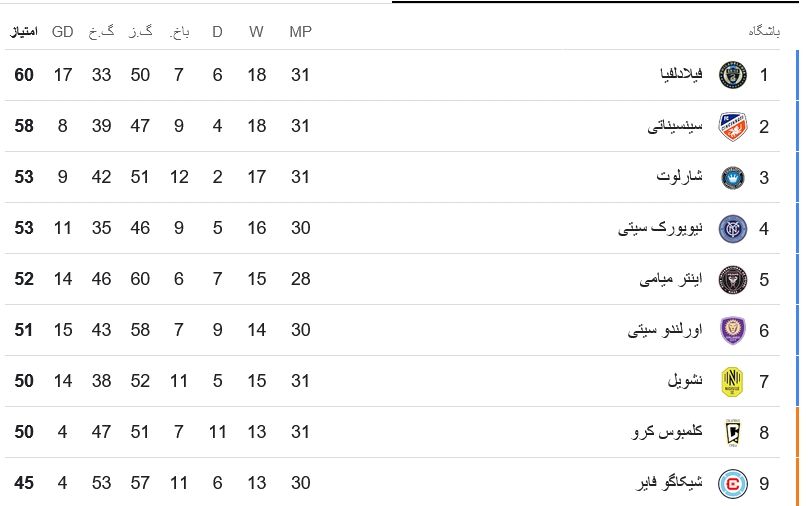Click the W column header
The image size is (808, 506).
256,32
